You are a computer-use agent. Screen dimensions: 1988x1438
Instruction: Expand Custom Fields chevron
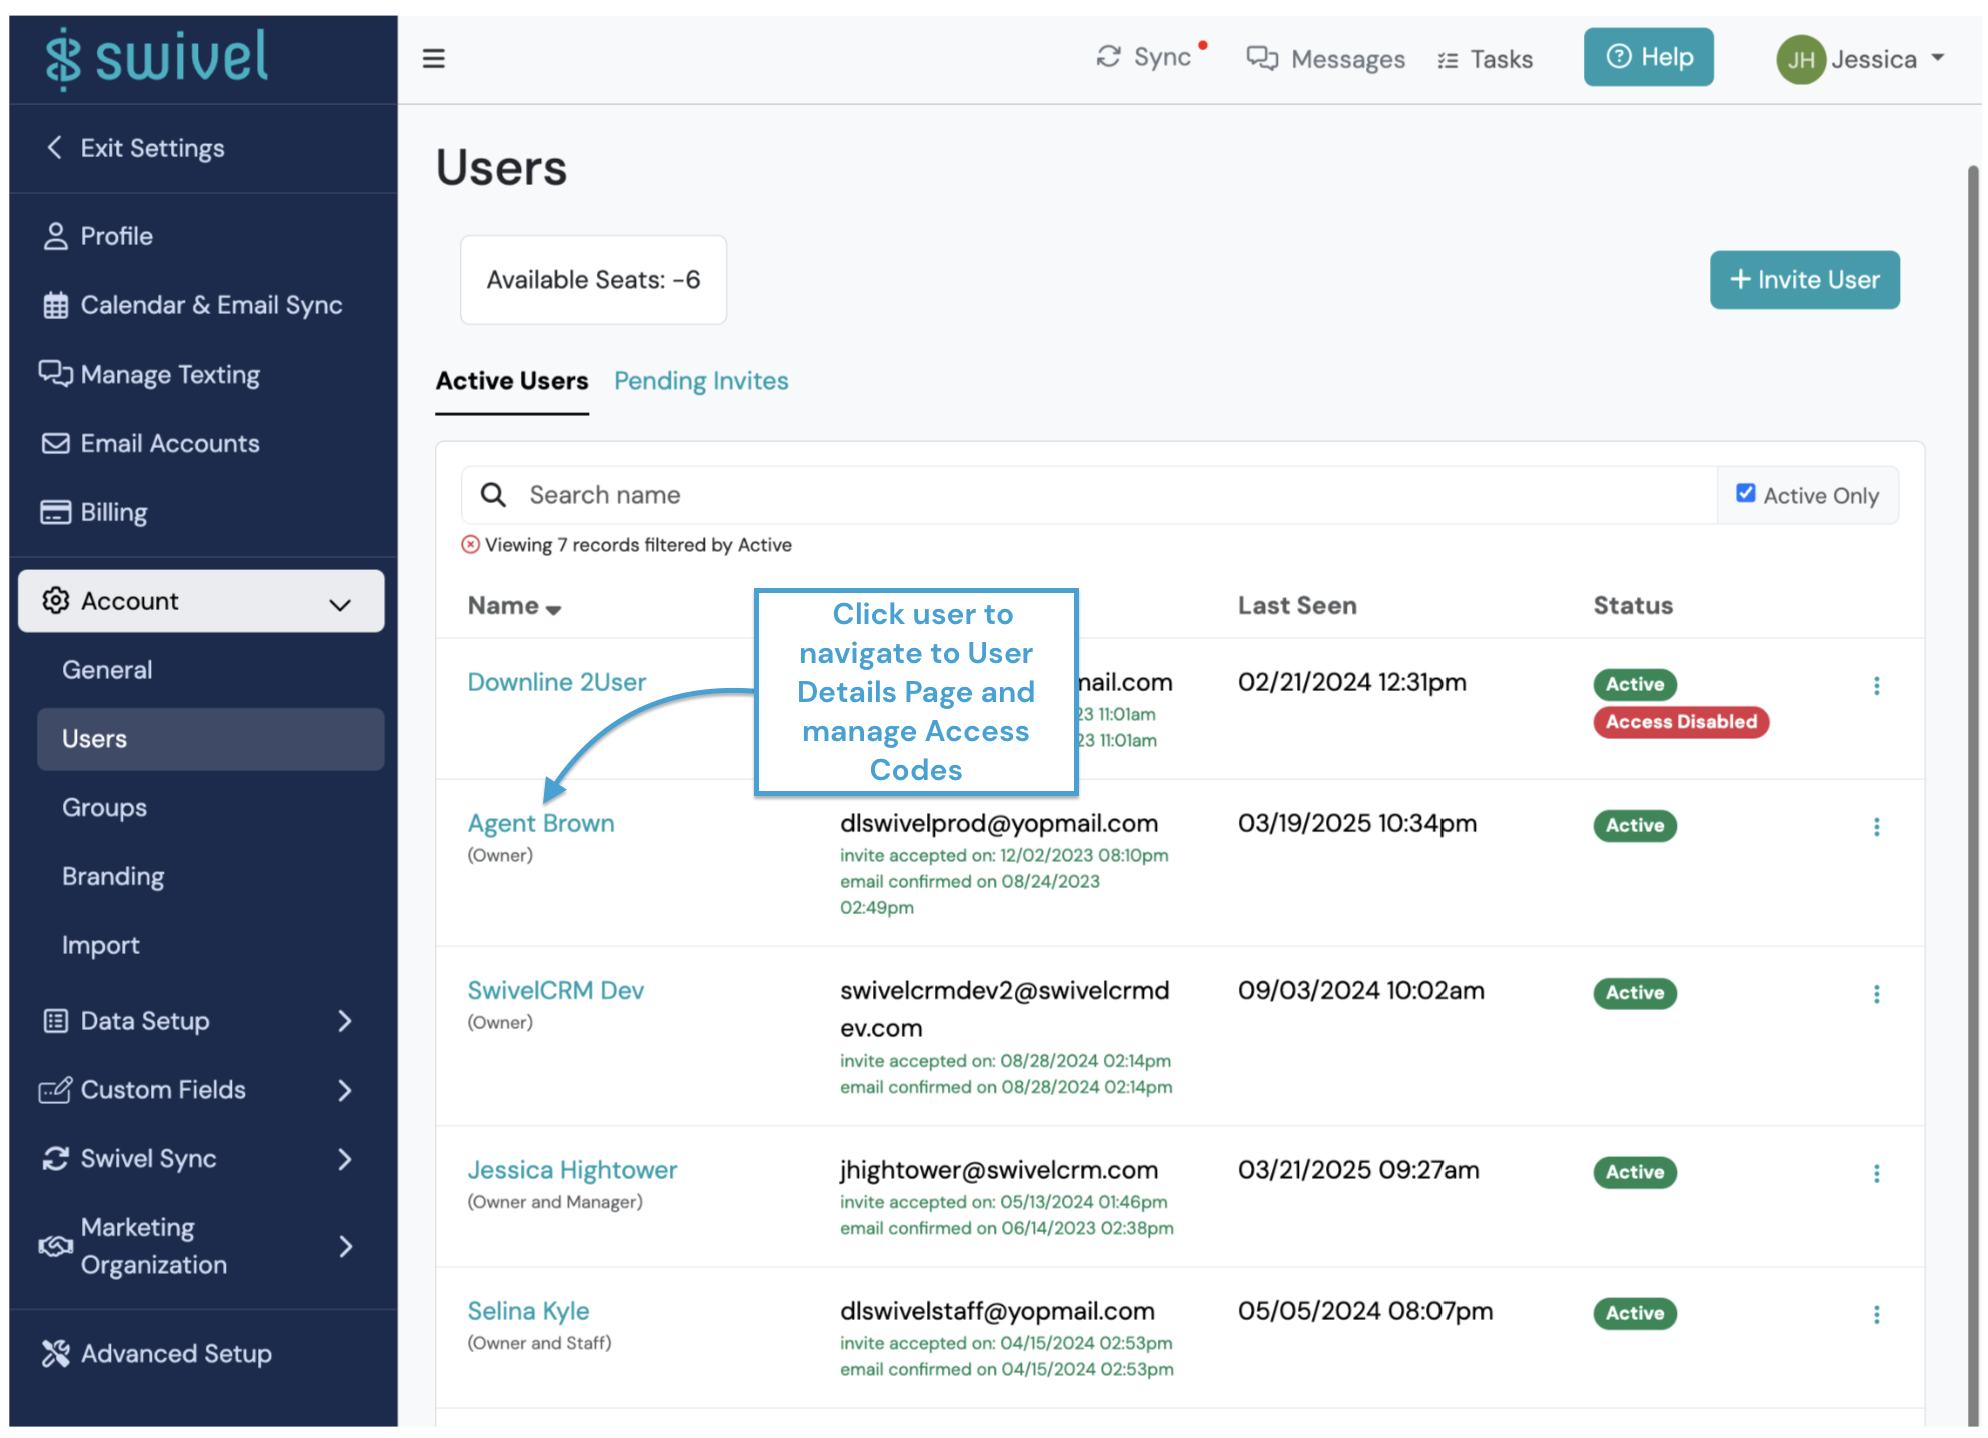point(345,1090)
